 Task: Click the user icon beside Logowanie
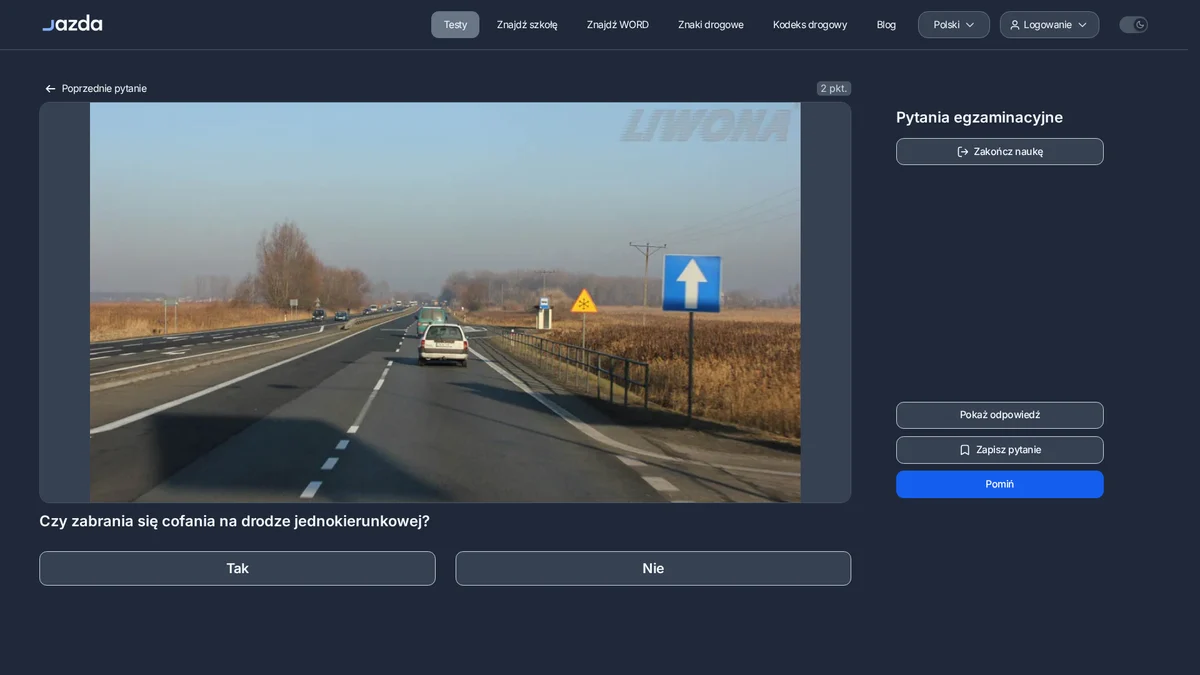(x=1015, y=25)
